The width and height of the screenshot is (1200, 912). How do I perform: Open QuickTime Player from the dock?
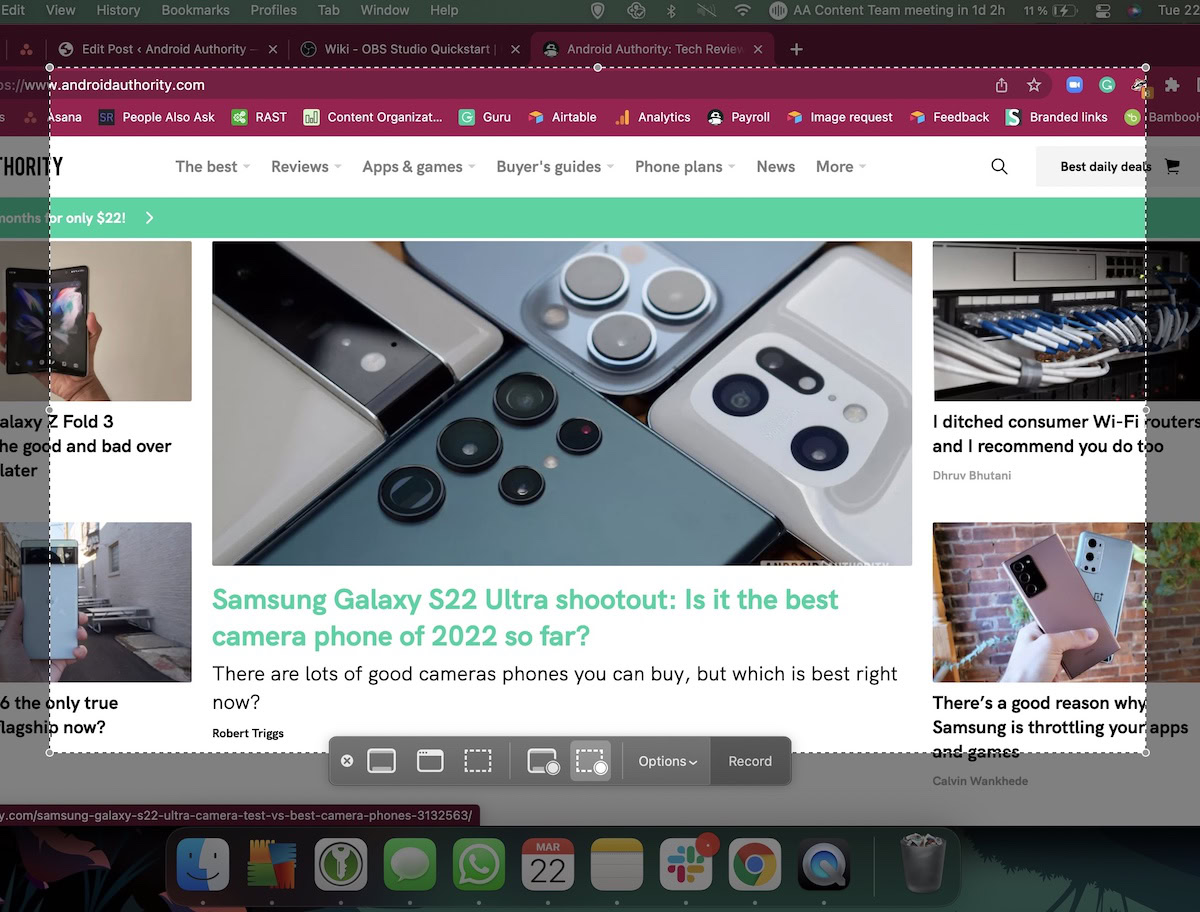(x=824, y=864)
